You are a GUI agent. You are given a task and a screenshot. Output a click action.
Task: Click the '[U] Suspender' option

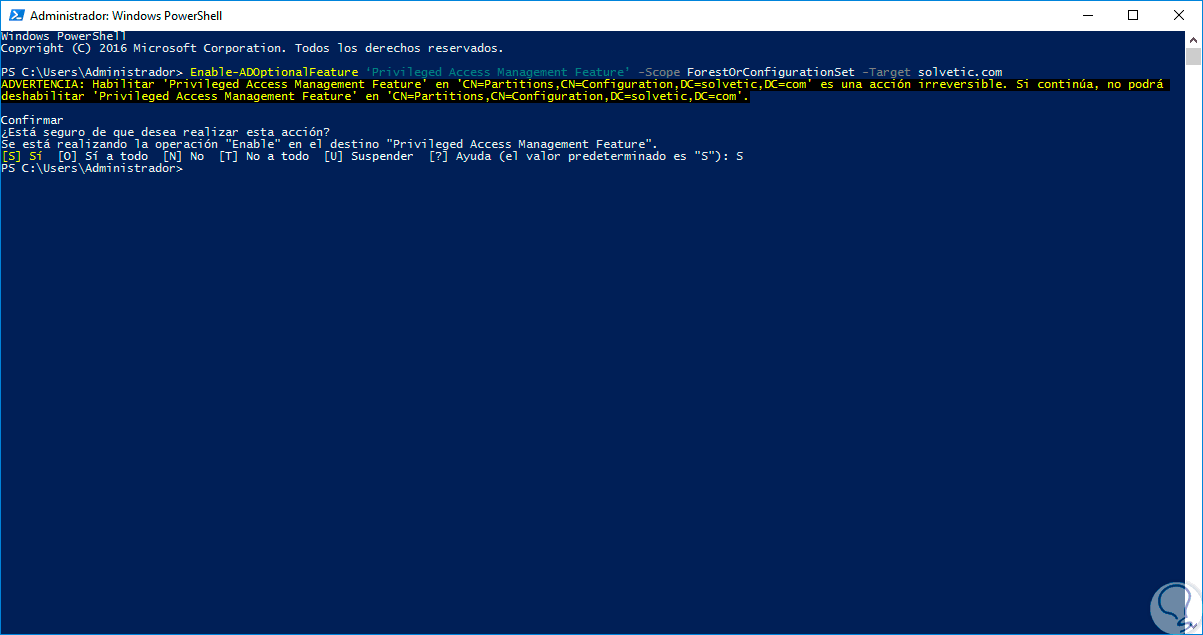pos(368,157)
